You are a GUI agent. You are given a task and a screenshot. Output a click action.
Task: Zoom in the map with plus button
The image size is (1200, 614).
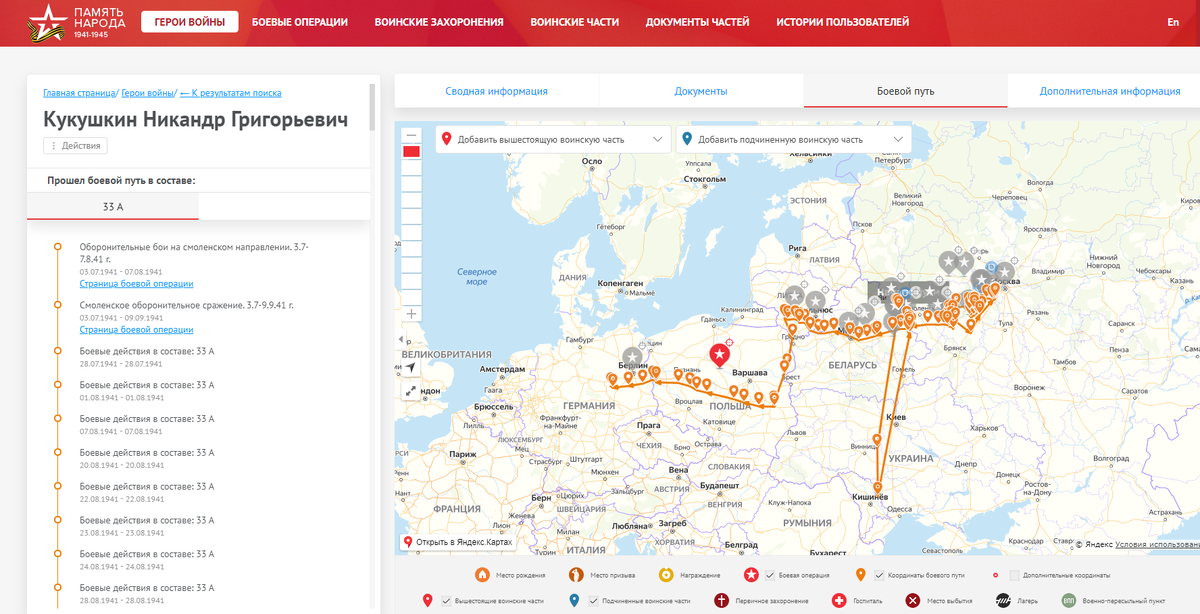(411, 314)
